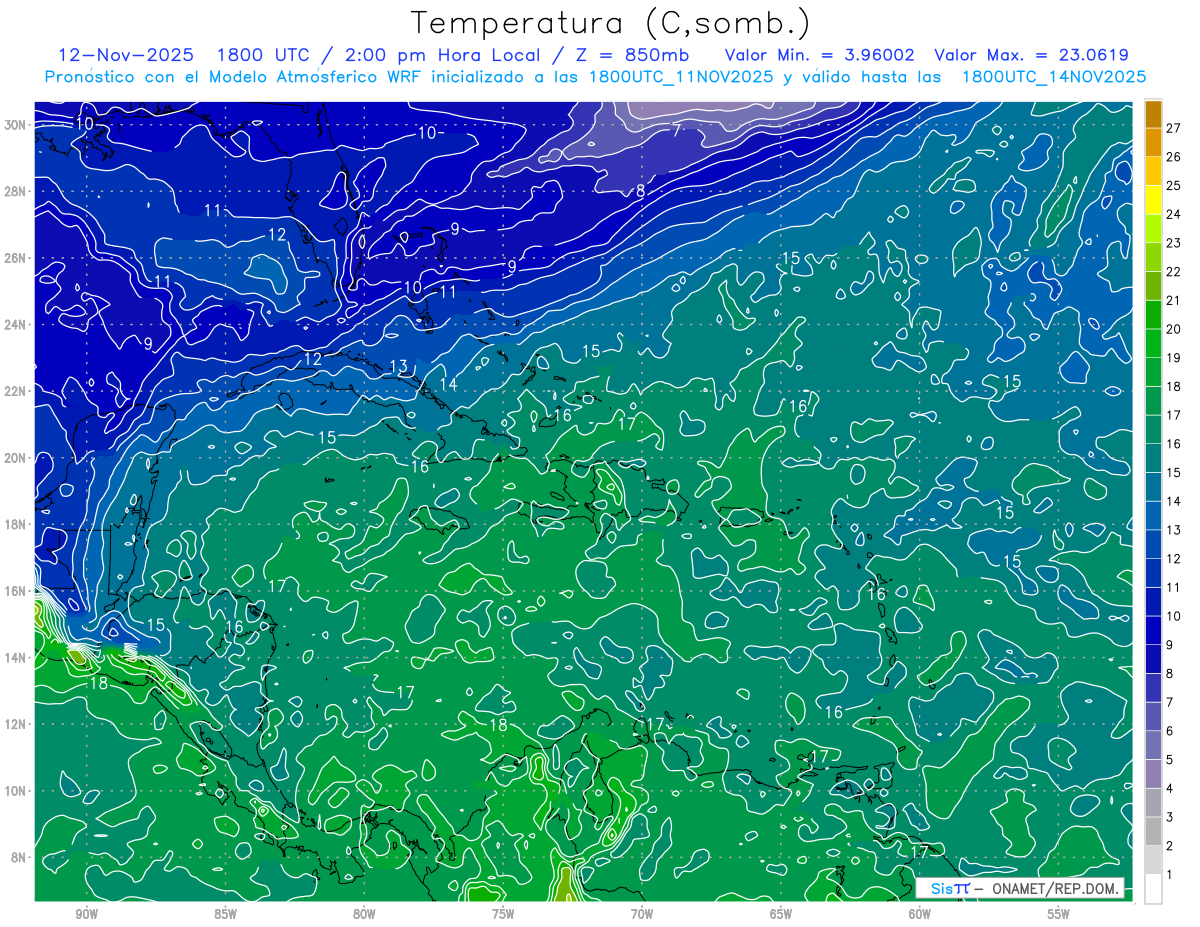Click the color scale label '6'
This screenshot has width=1200, height=927.
[1170, 731]
